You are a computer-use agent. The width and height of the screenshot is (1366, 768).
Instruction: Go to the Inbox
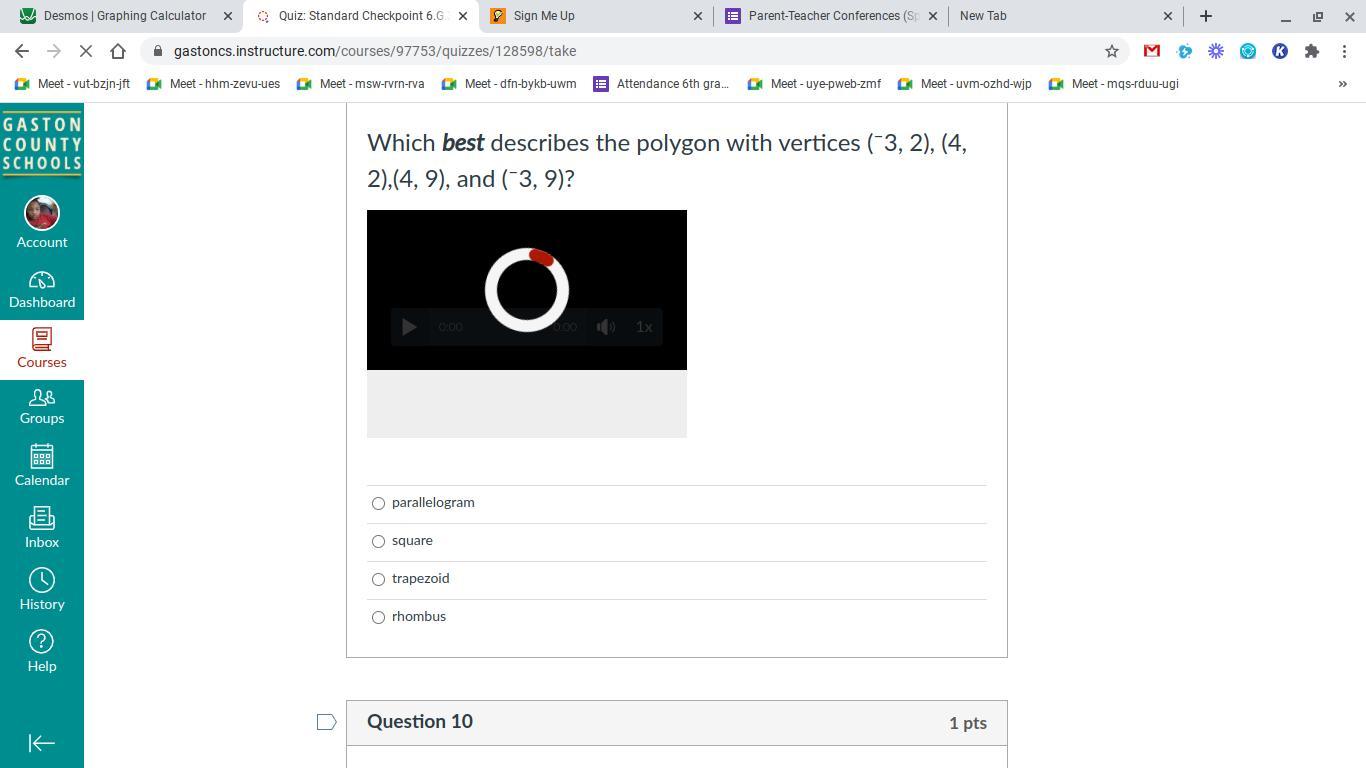point(42,528)
